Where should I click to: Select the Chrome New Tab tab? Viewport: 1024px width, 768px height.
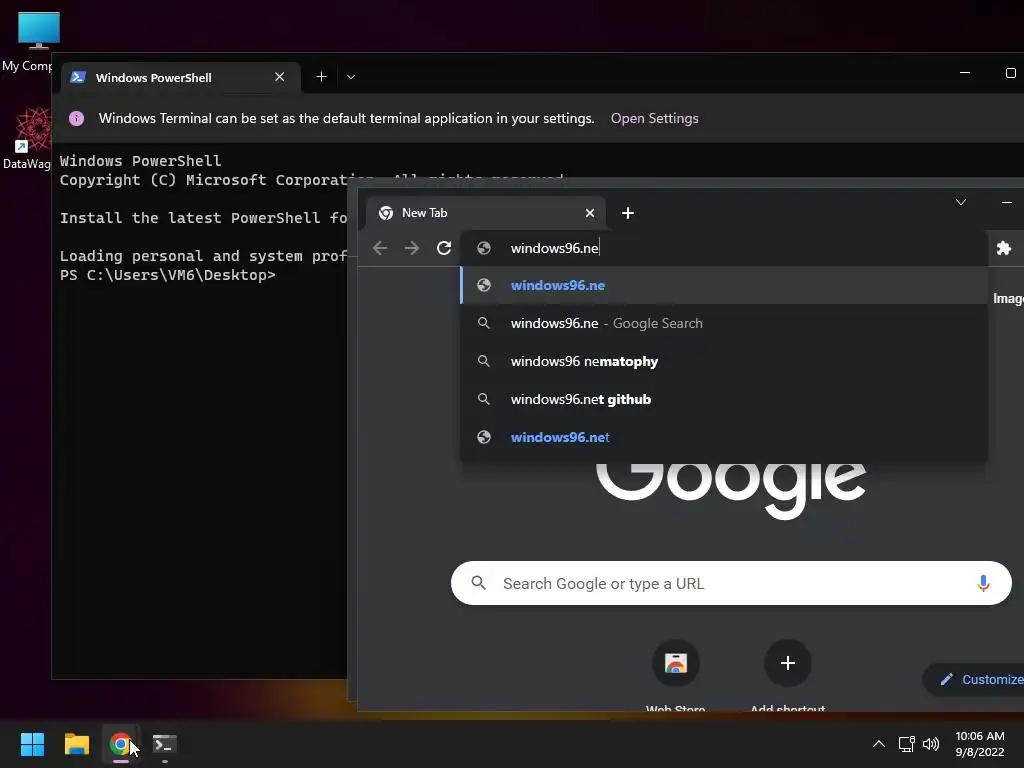point(485,213)
